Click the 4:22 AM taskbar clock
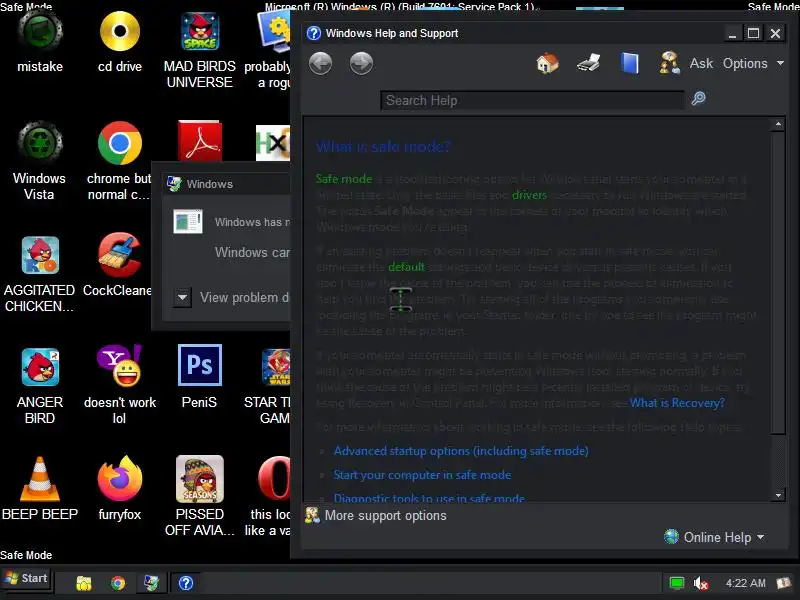The height and width of the screenshot is (600, 800). click(x=745, y=583)
